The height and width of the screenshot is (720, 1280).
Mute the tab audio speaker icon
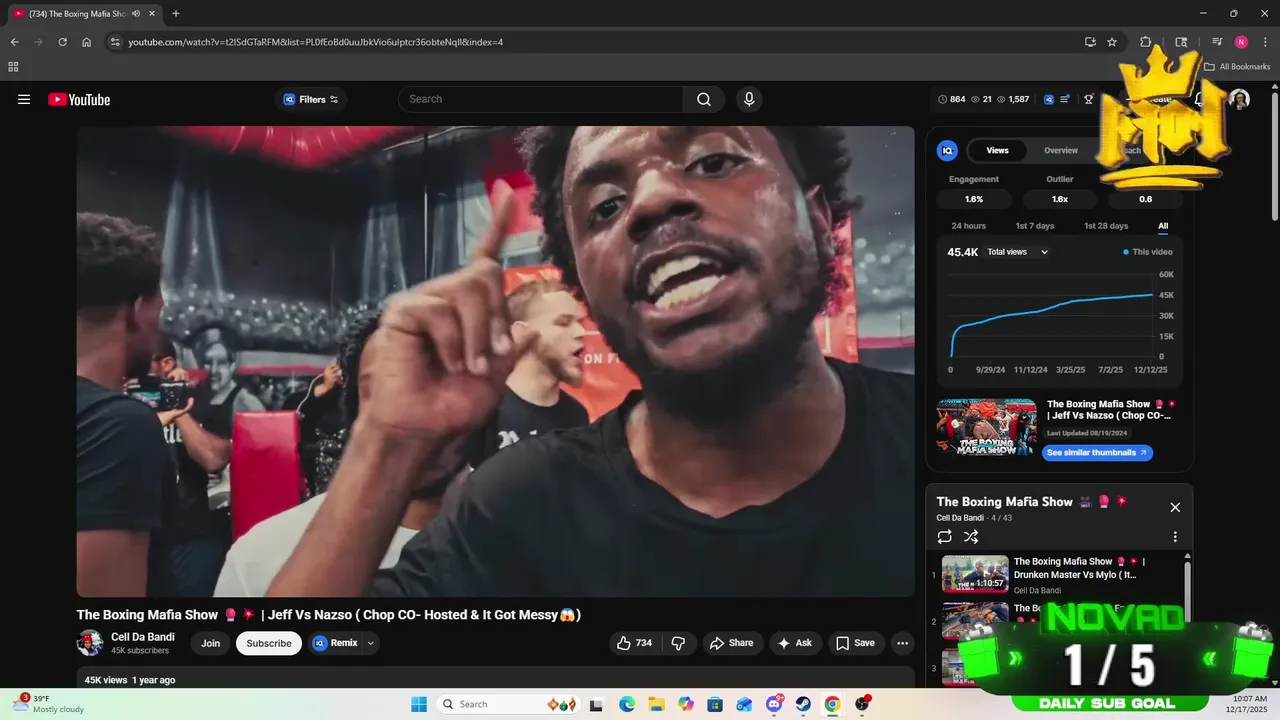point(136,14)
